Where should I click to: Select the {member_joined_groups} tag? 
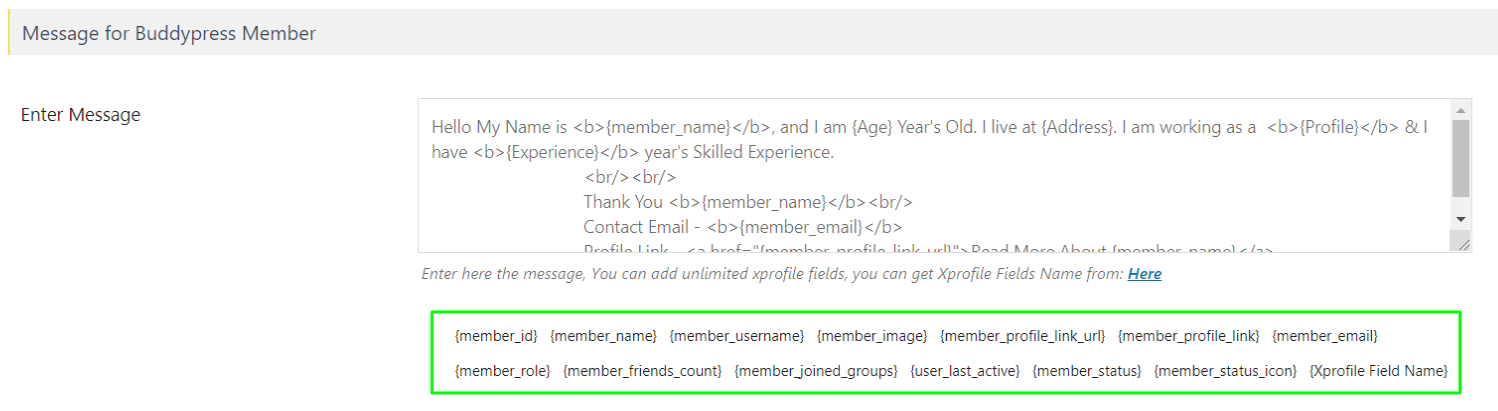(x=815, y=371)
